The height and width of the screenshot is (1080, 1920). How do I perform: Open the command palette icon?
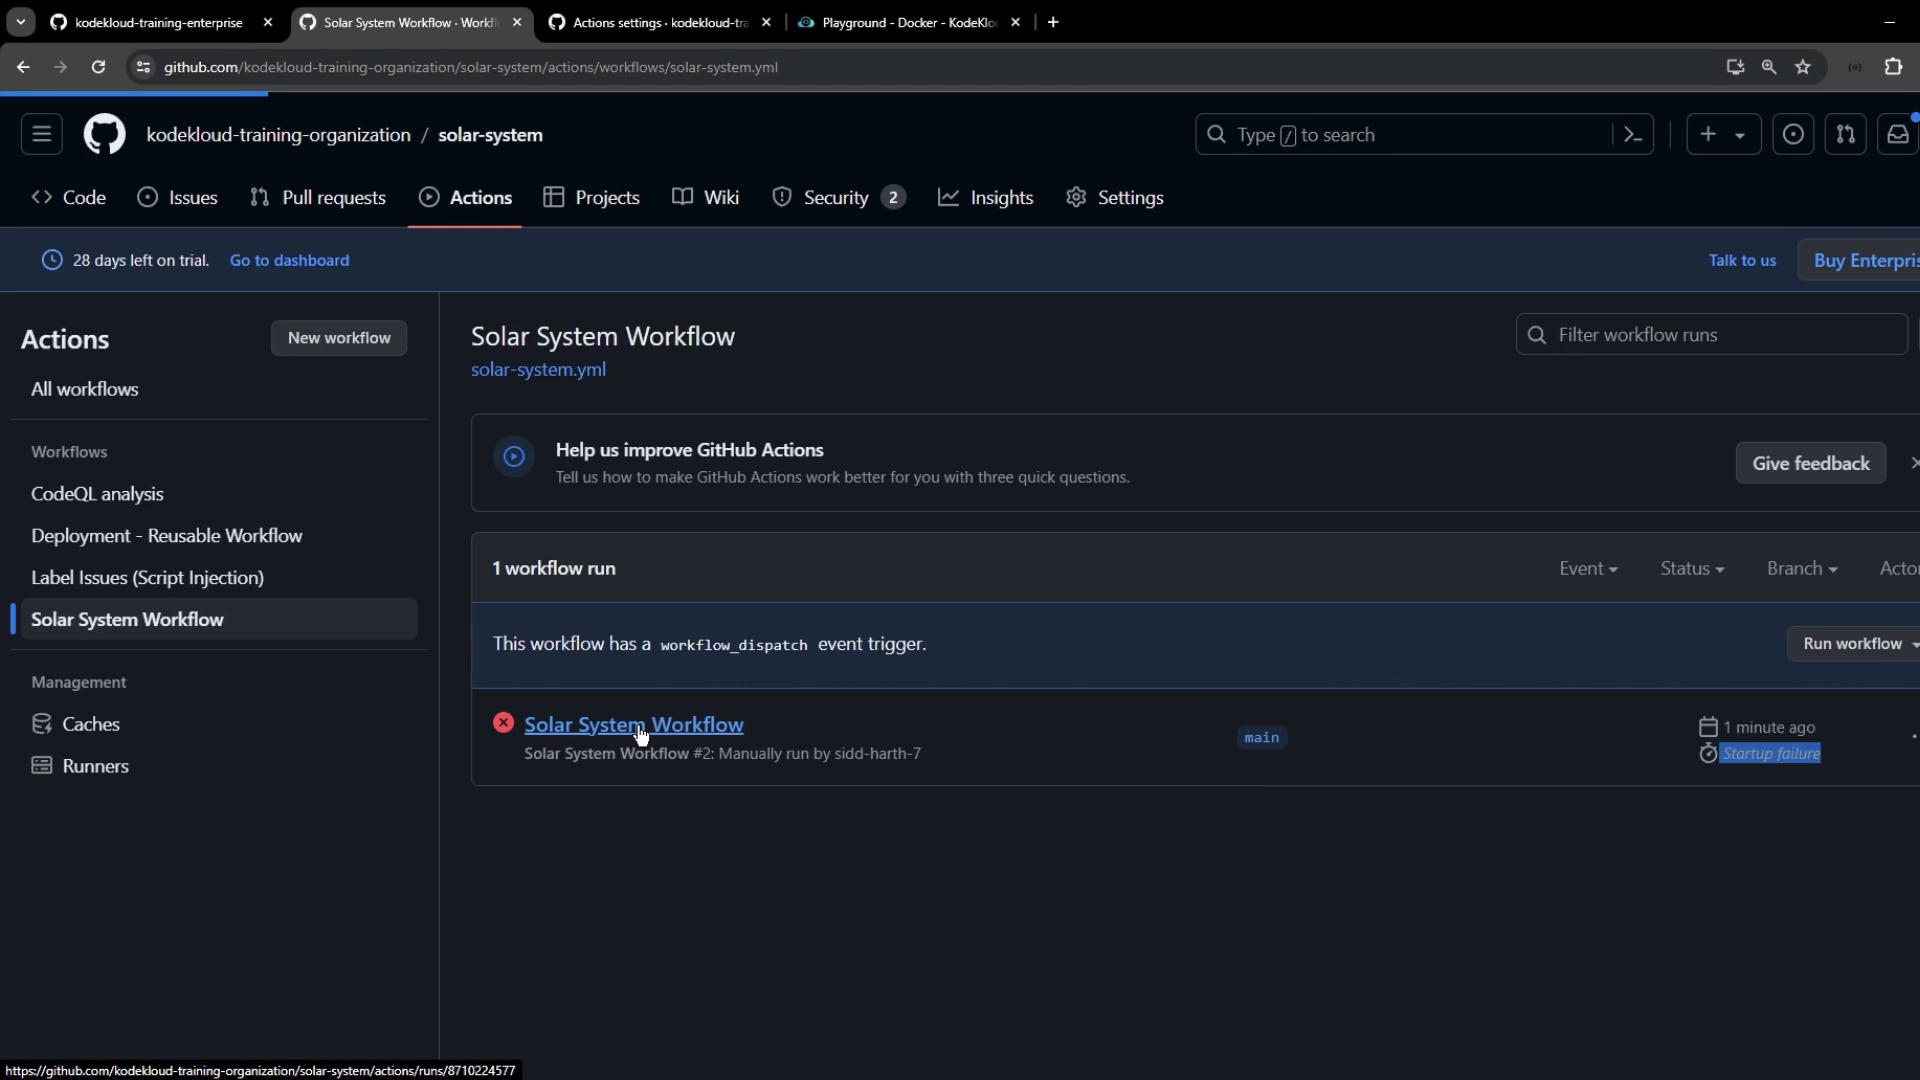(1633, 134)
